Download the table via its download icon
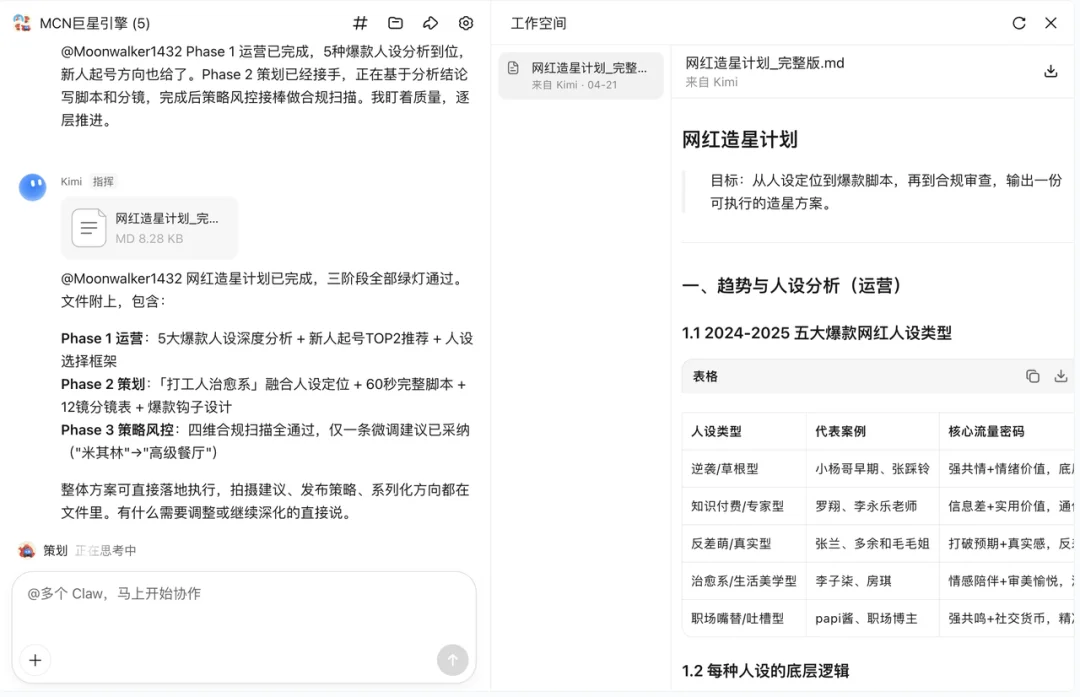1080x697 pixels. [x=1060, y=376]
